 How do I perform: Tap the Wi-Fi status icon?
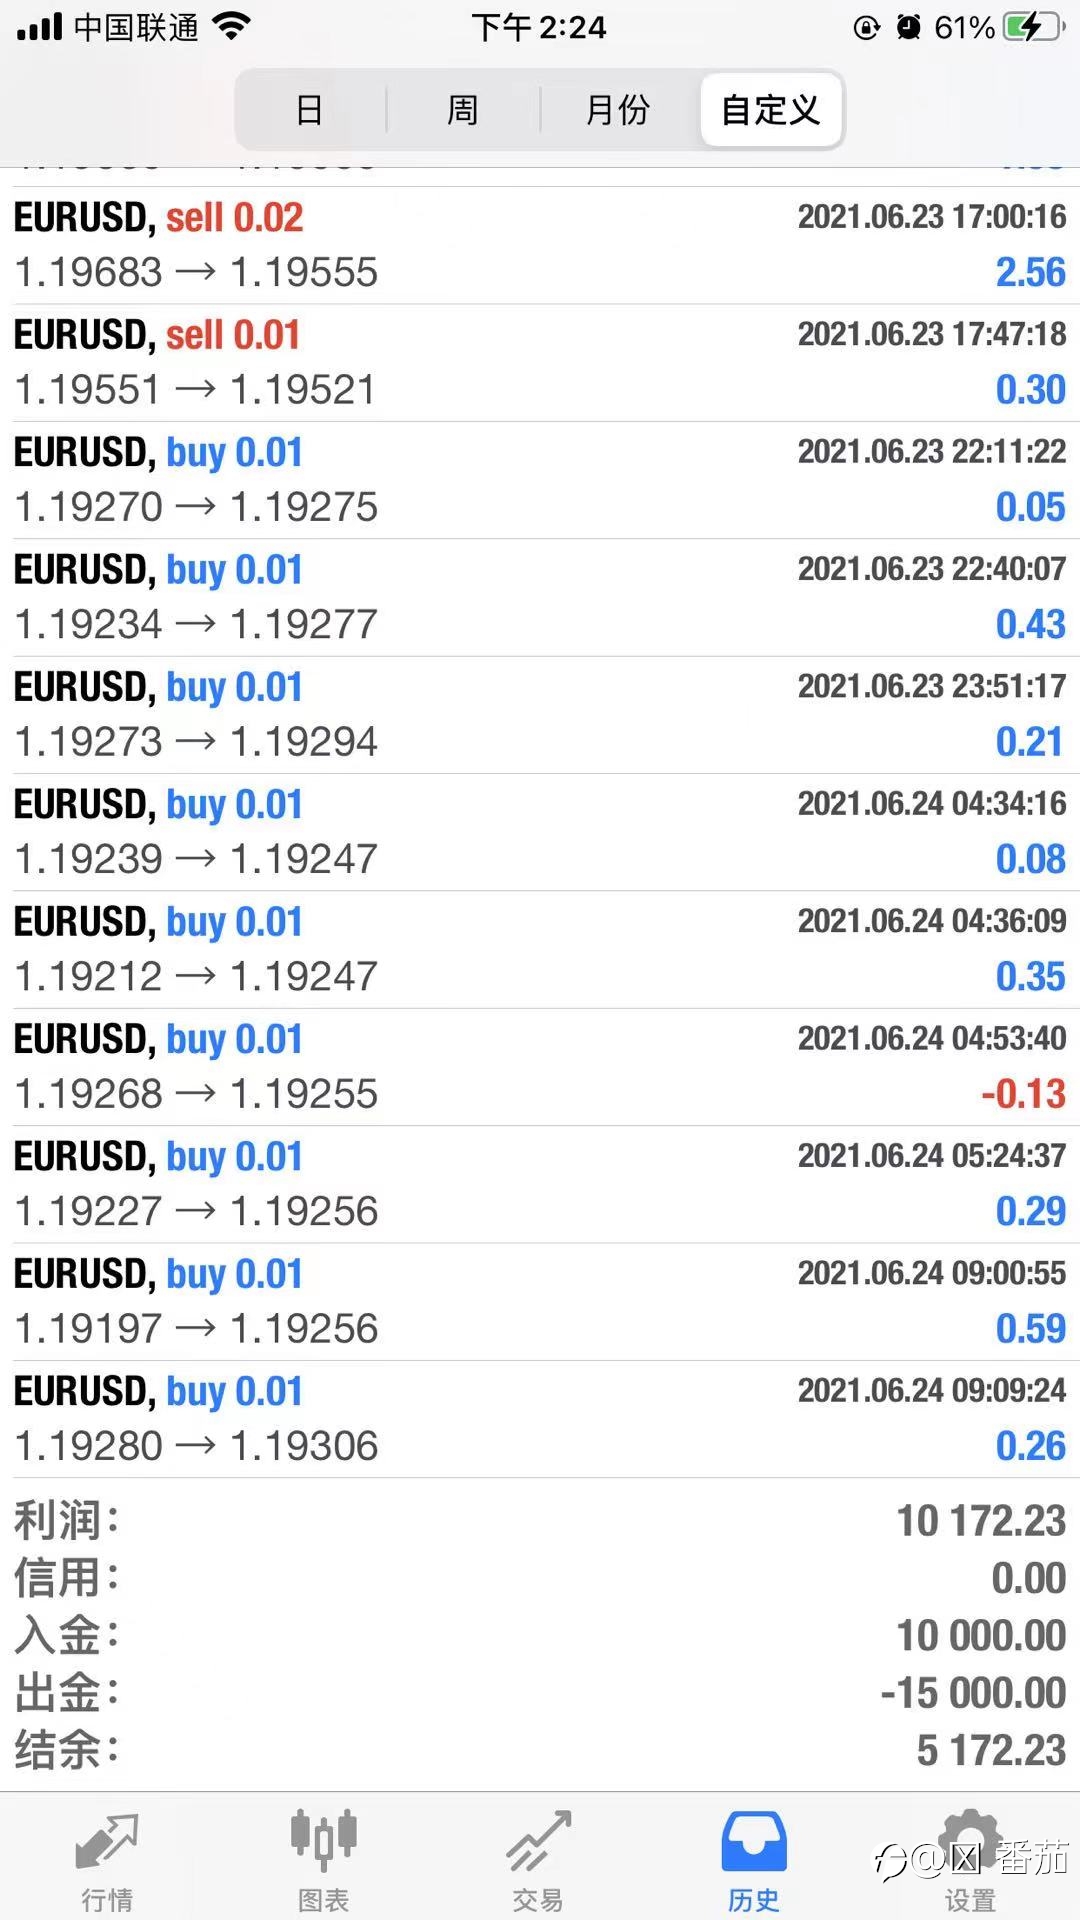(231, 27)
